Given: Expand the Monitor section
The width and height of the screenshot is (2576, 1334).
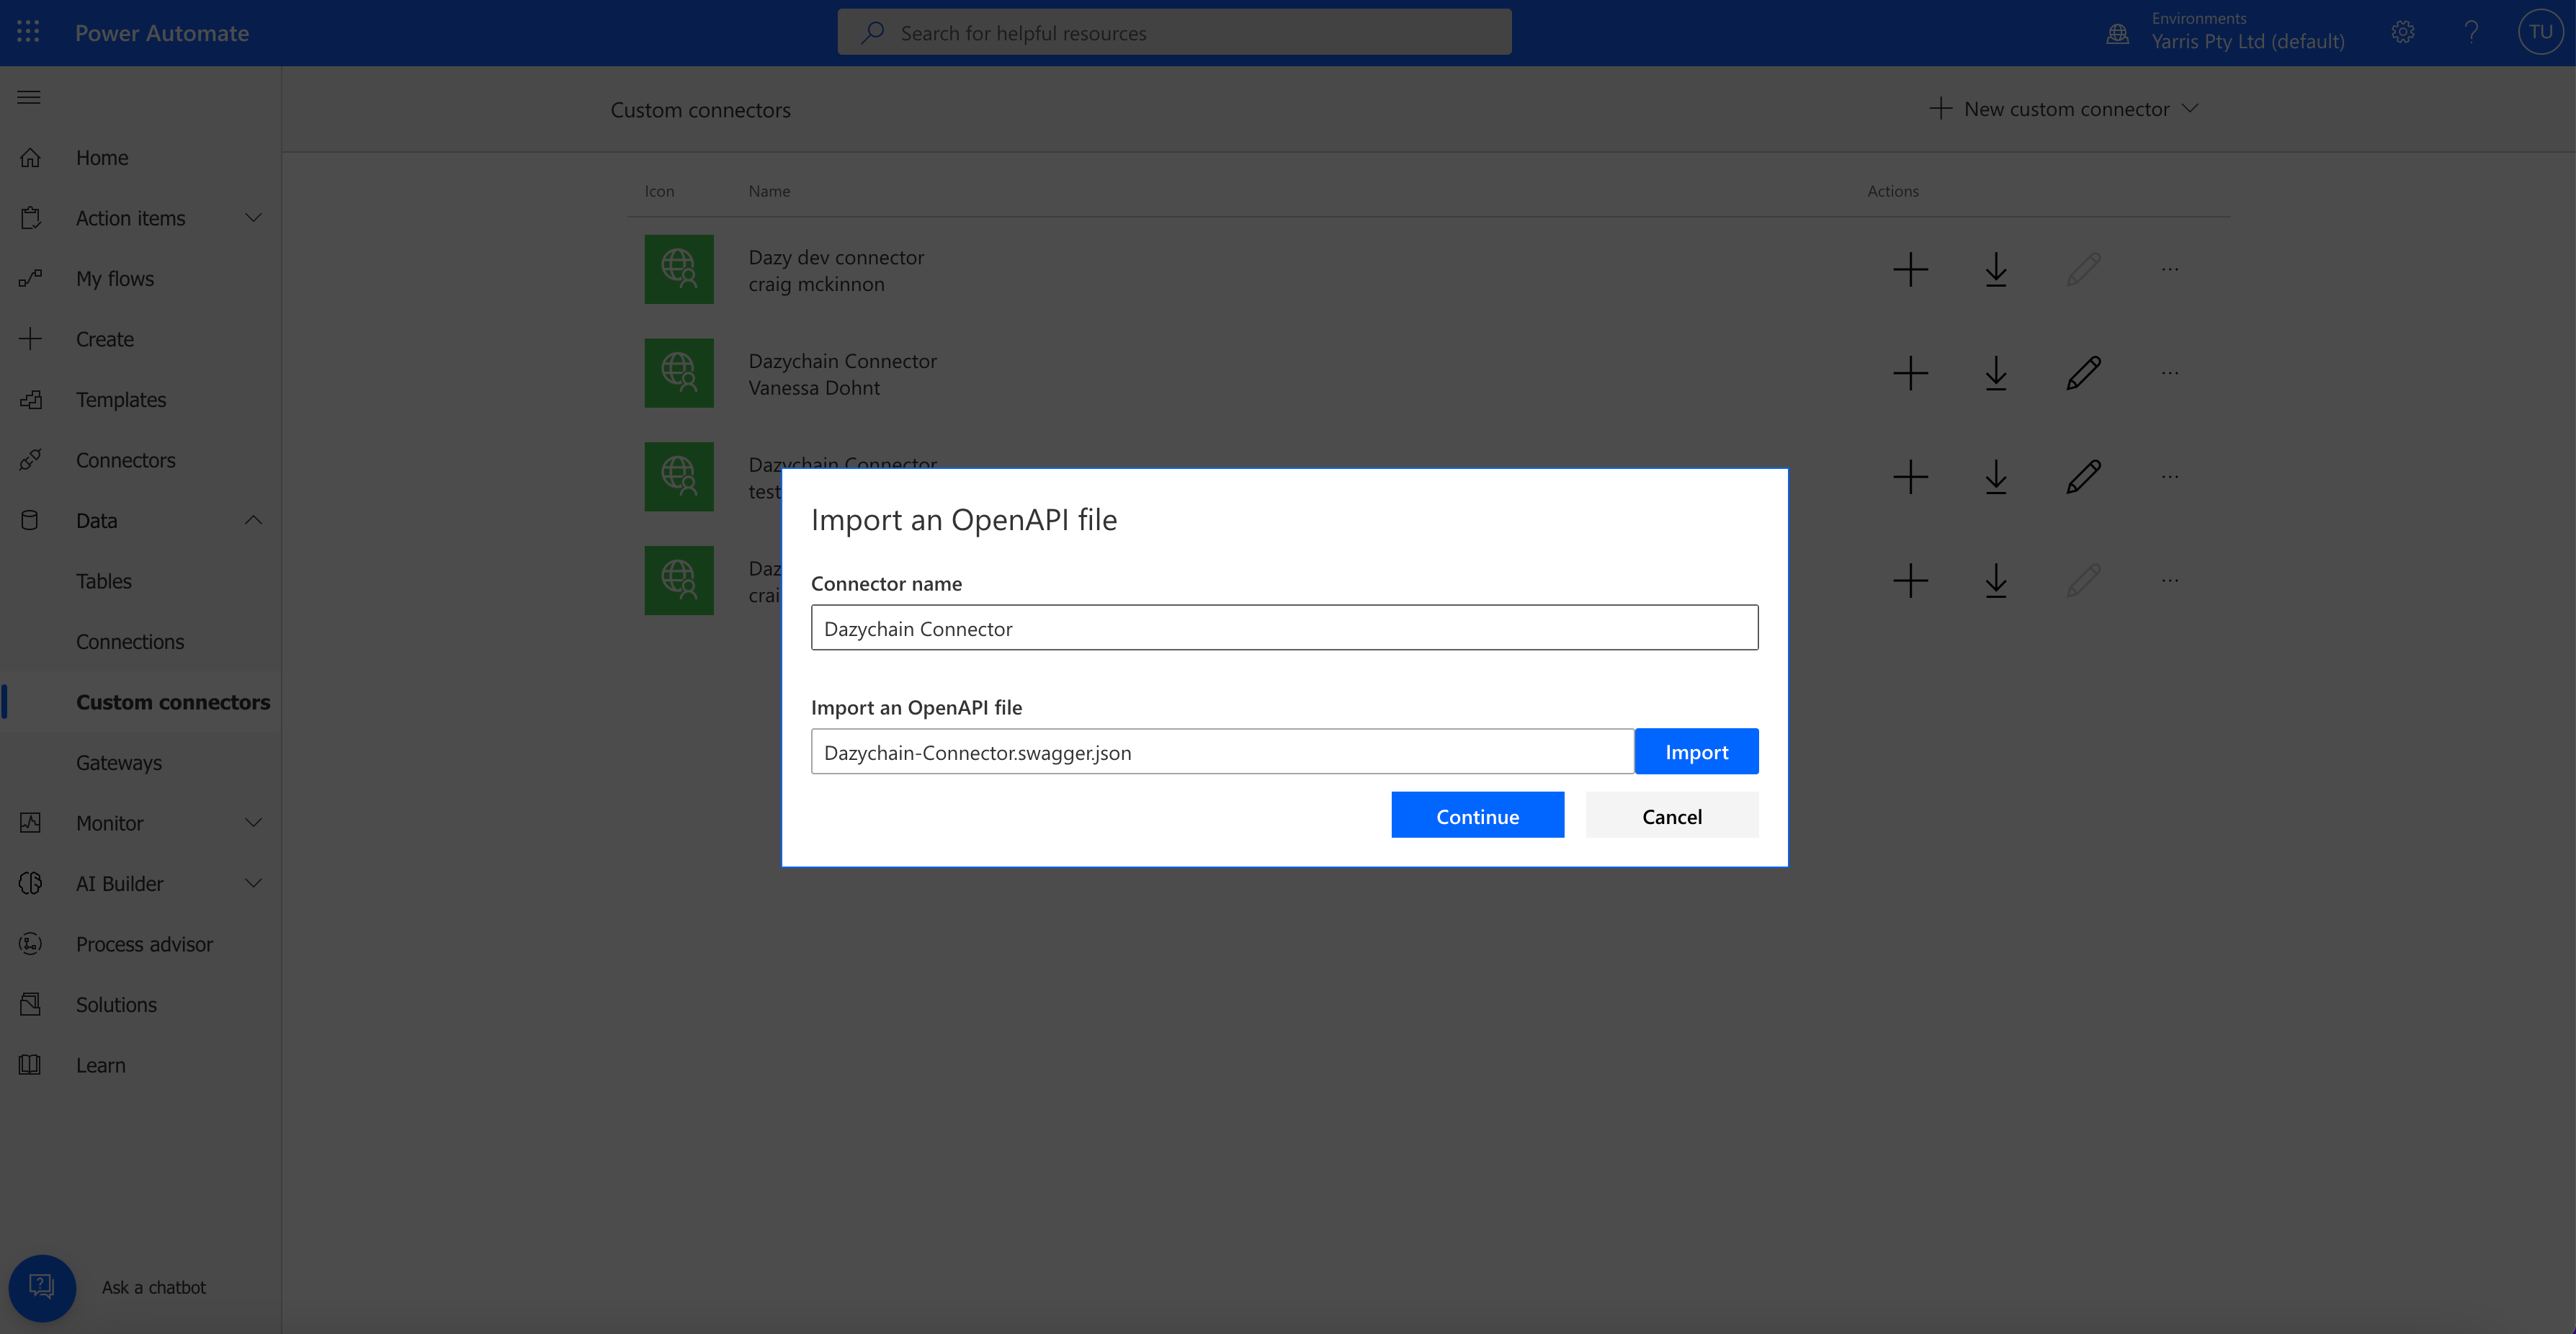Looking at the screenshot, I should click(x=253, y=823).
